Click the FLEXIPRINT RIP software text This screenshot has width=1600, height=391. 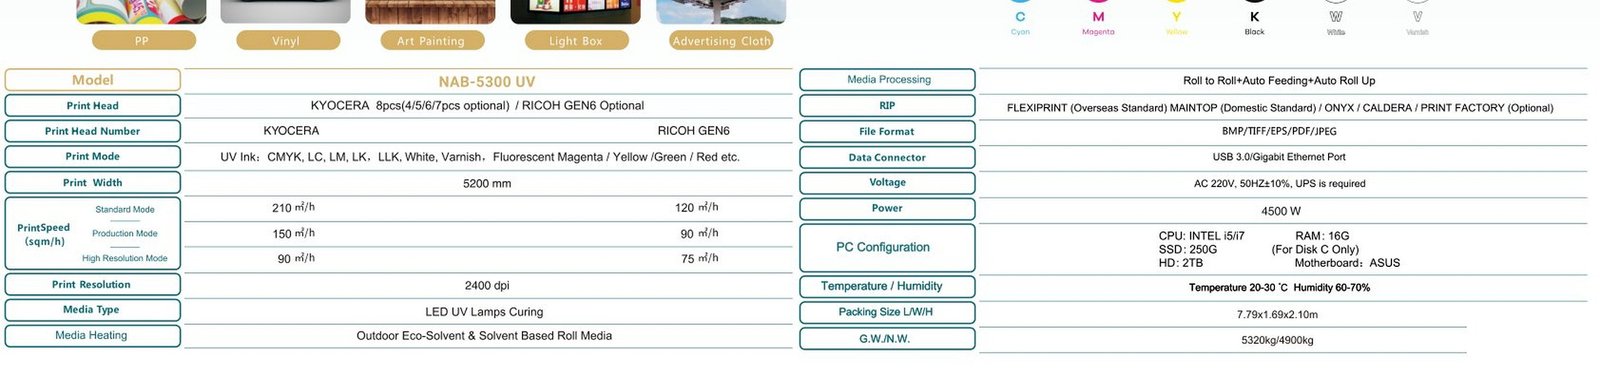coord(1280,108)
